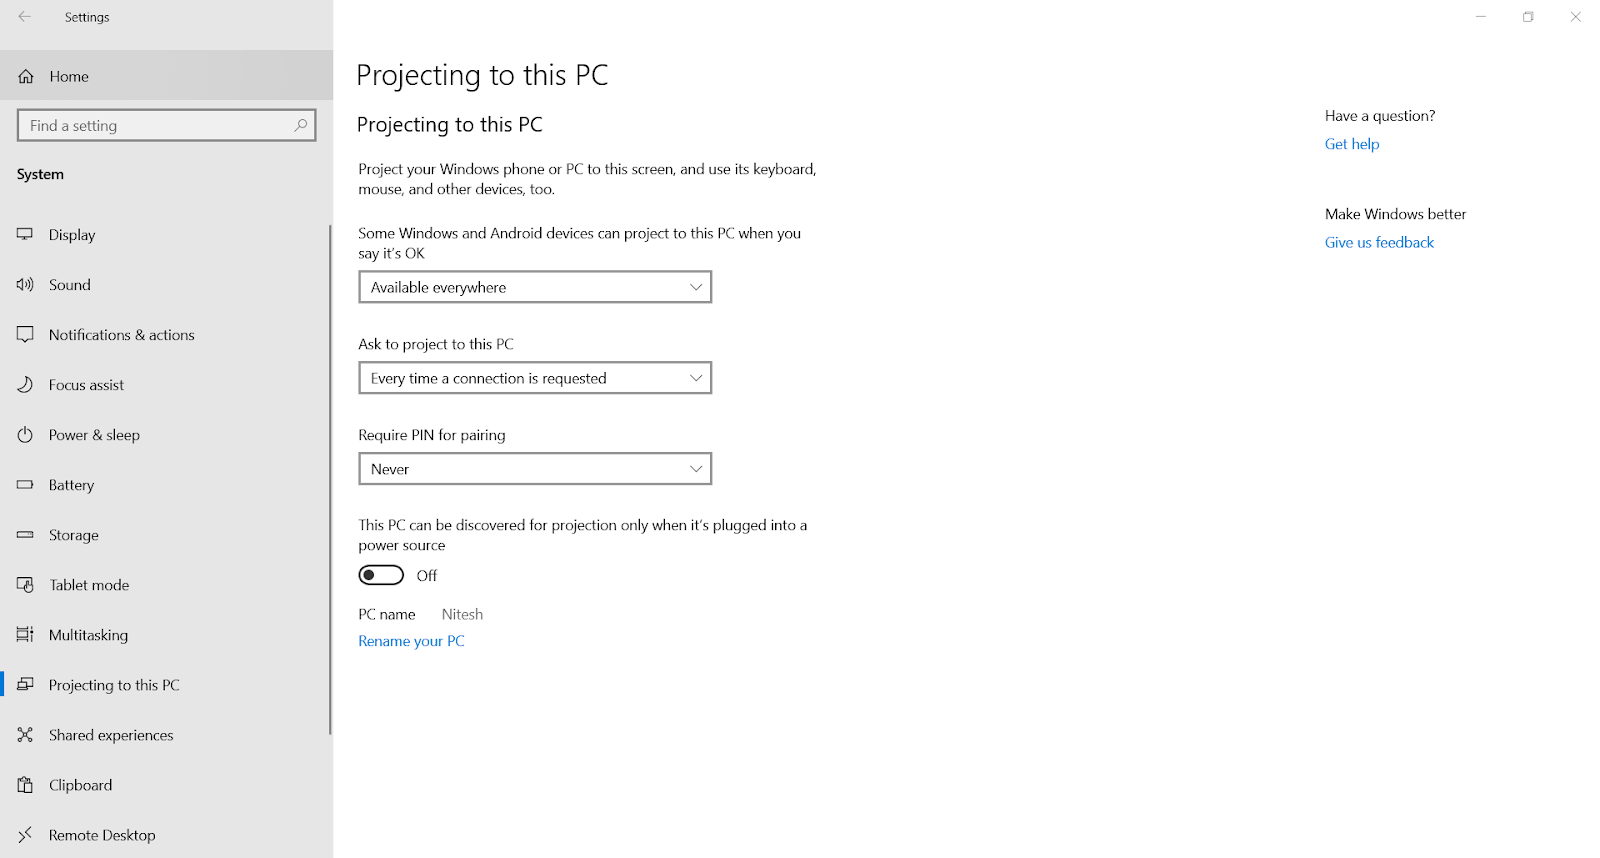Expand "Every time a connection is requested" dropdown
Screen dimensions: 1600x858
535,378
